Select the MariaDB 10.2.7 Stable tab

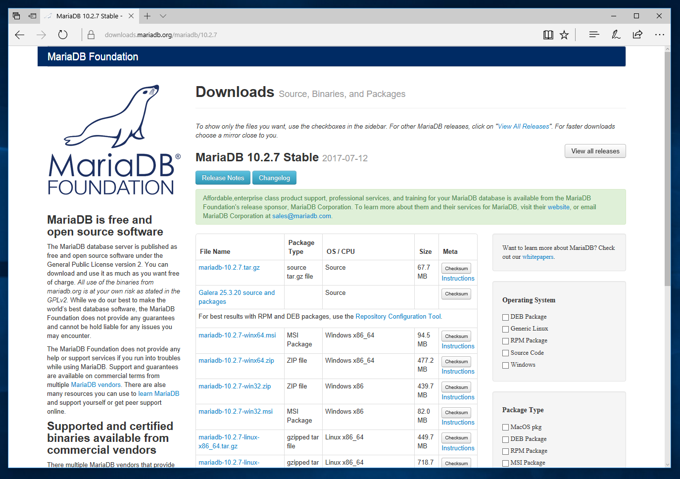89,16
